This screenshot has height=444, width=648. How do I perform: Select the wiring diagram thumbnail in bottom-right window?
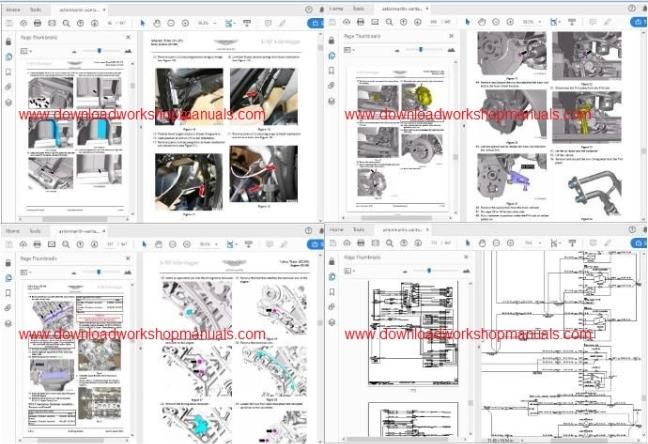coord(413,333)
